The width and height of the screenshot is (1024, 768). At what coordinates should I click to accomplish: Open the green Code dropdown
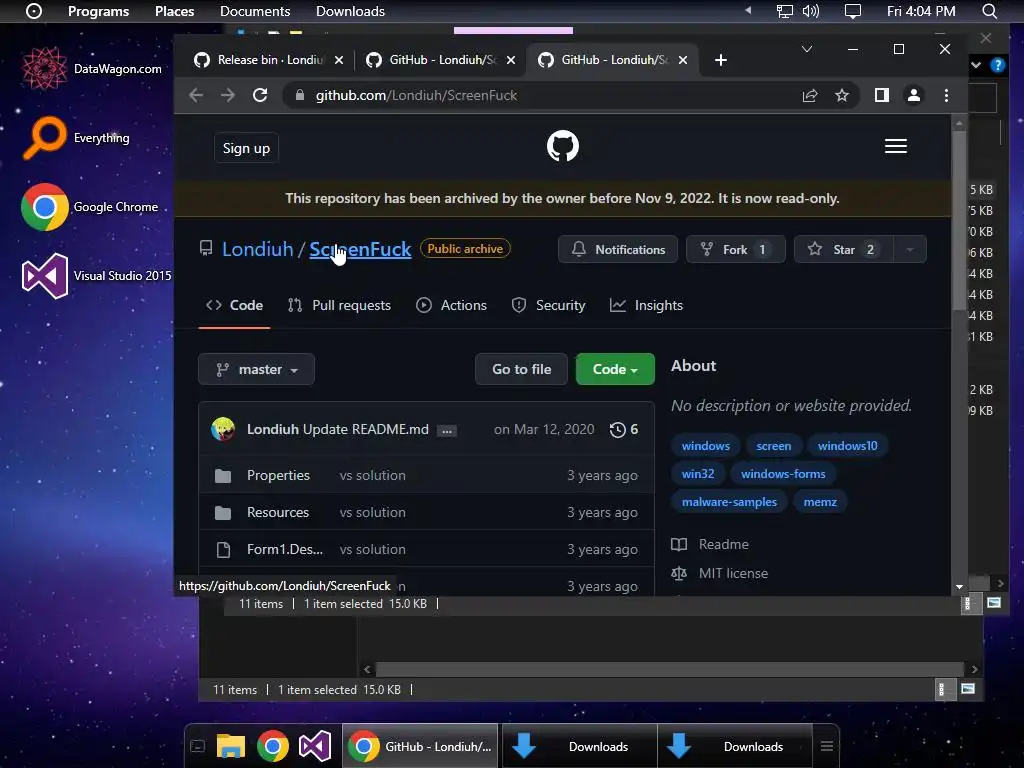(x=615, y=369)
